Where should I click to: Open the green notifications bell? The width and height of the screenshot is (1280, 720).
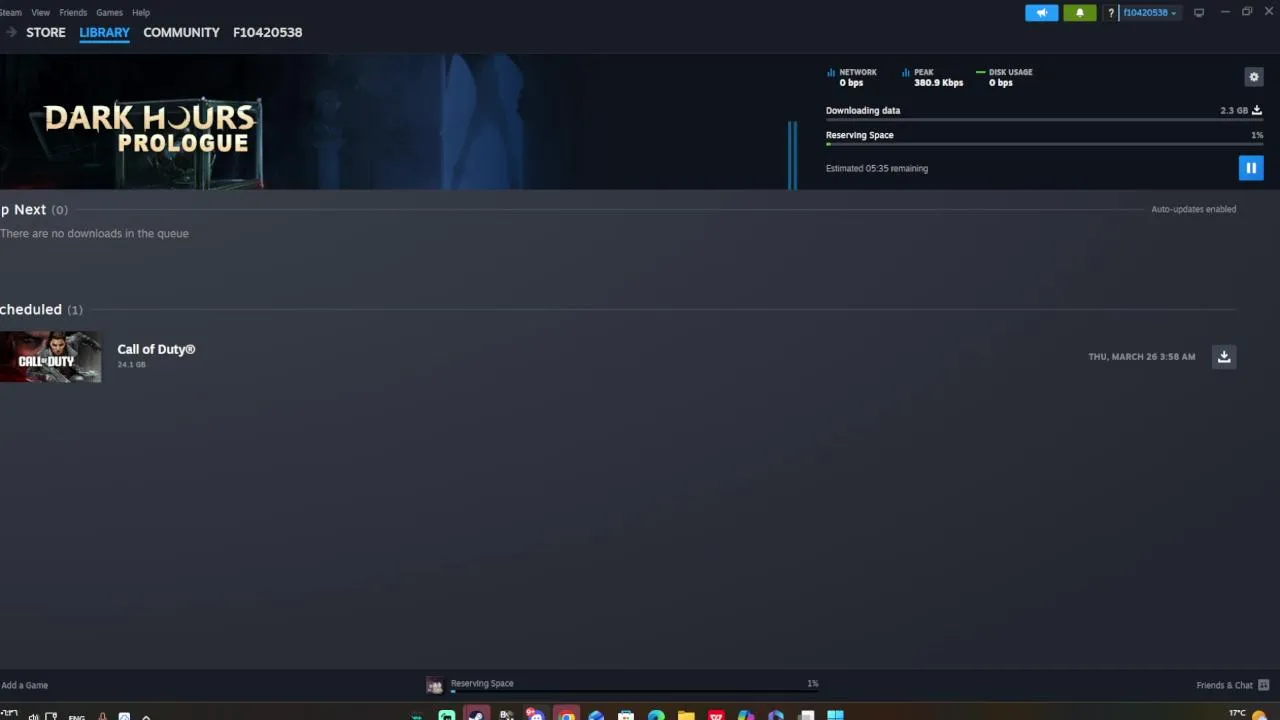point(1079,13)
